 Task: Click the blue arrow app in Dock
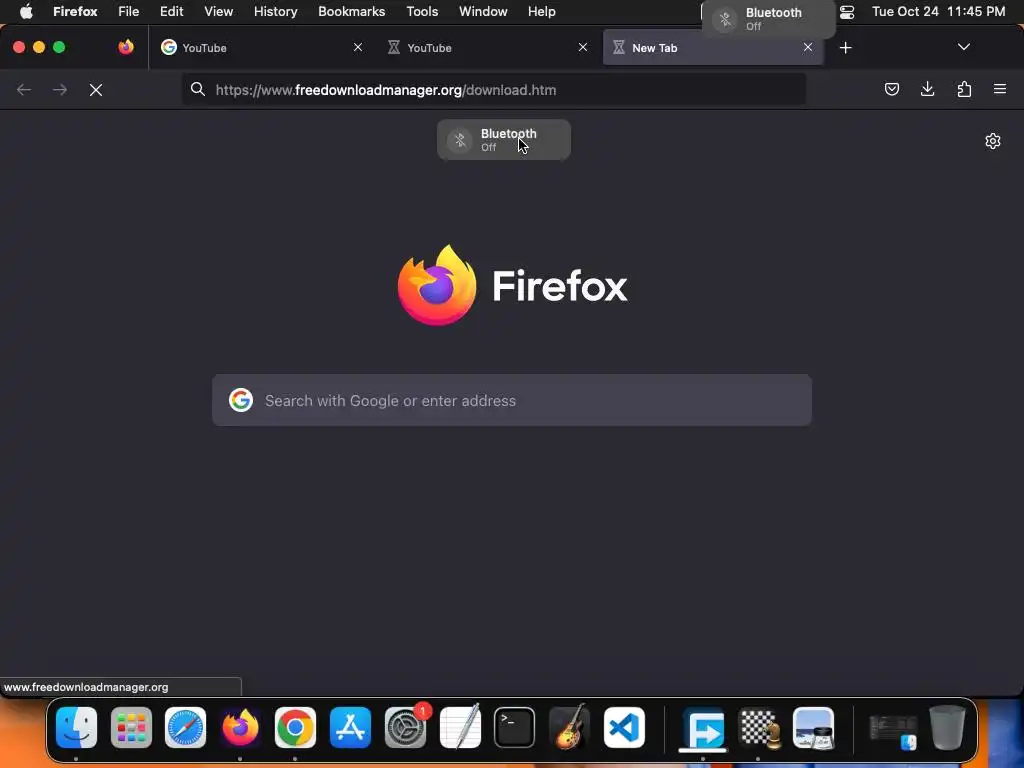click(703, 727)
